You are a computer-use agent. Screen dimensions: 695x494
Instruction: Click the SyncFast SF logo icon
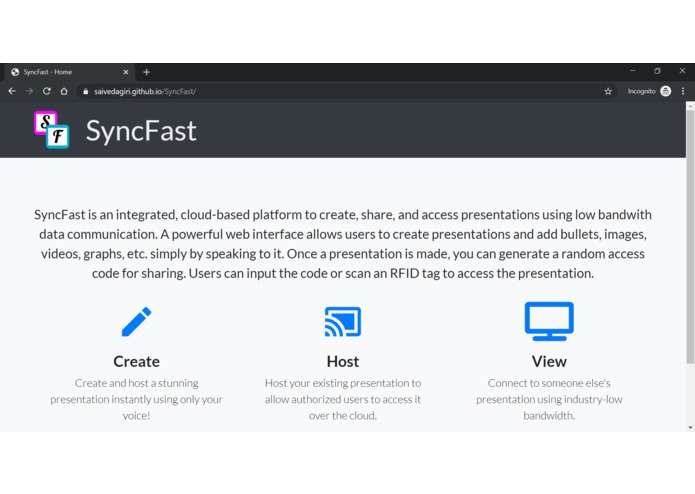click(51, 129)
